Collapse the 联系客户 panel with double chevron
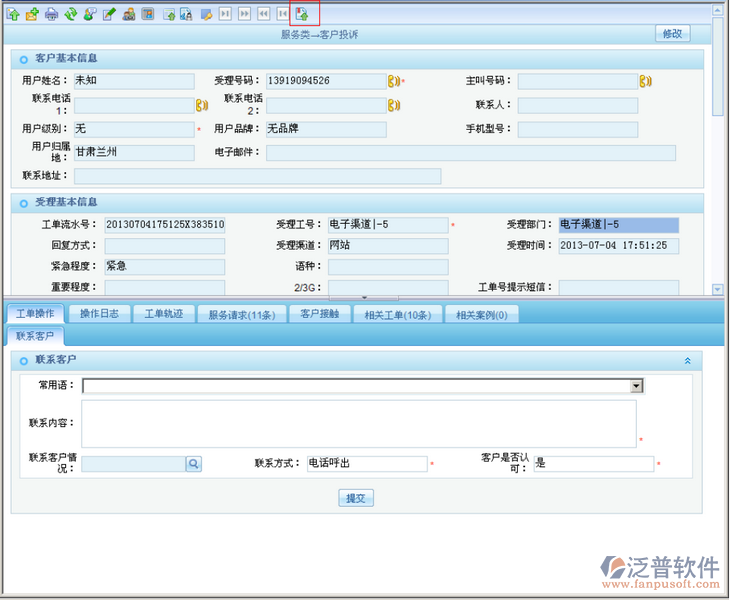The height and width of the screenshot is (600, 730). click(x=687, y=360)
